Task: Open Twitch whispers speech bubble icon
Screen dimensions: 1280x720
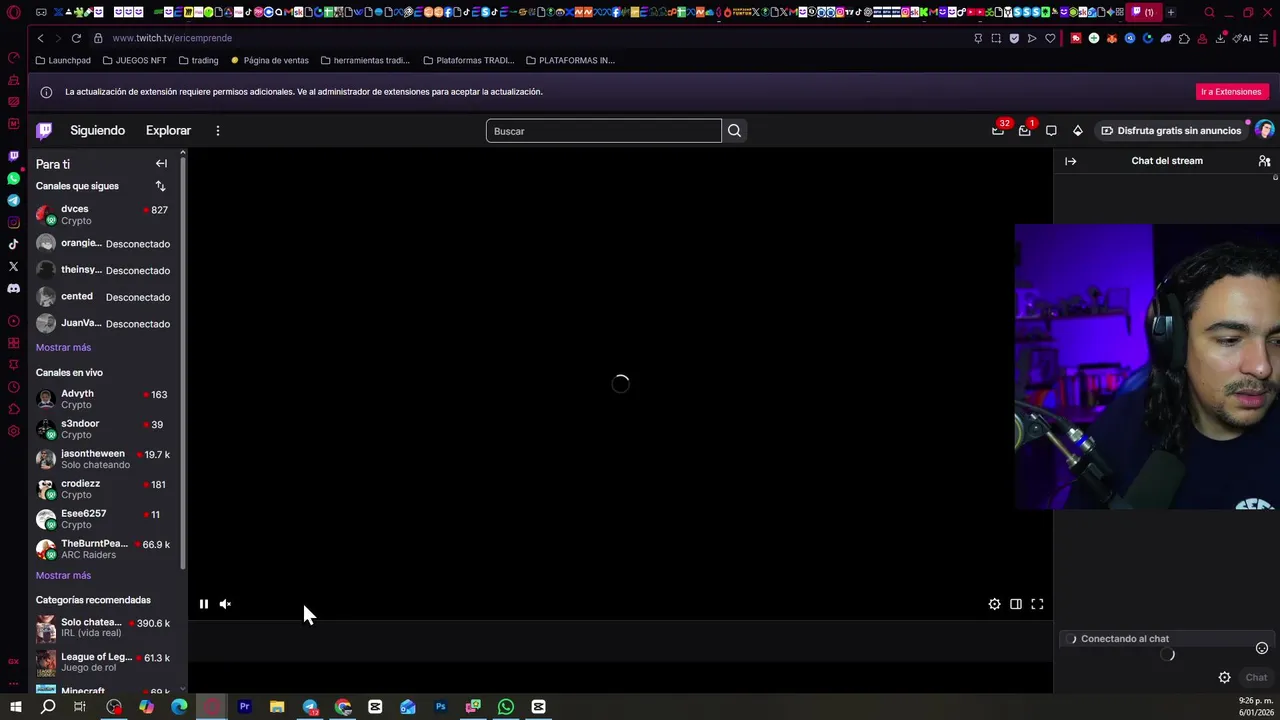Action: tap(1051, 131)
